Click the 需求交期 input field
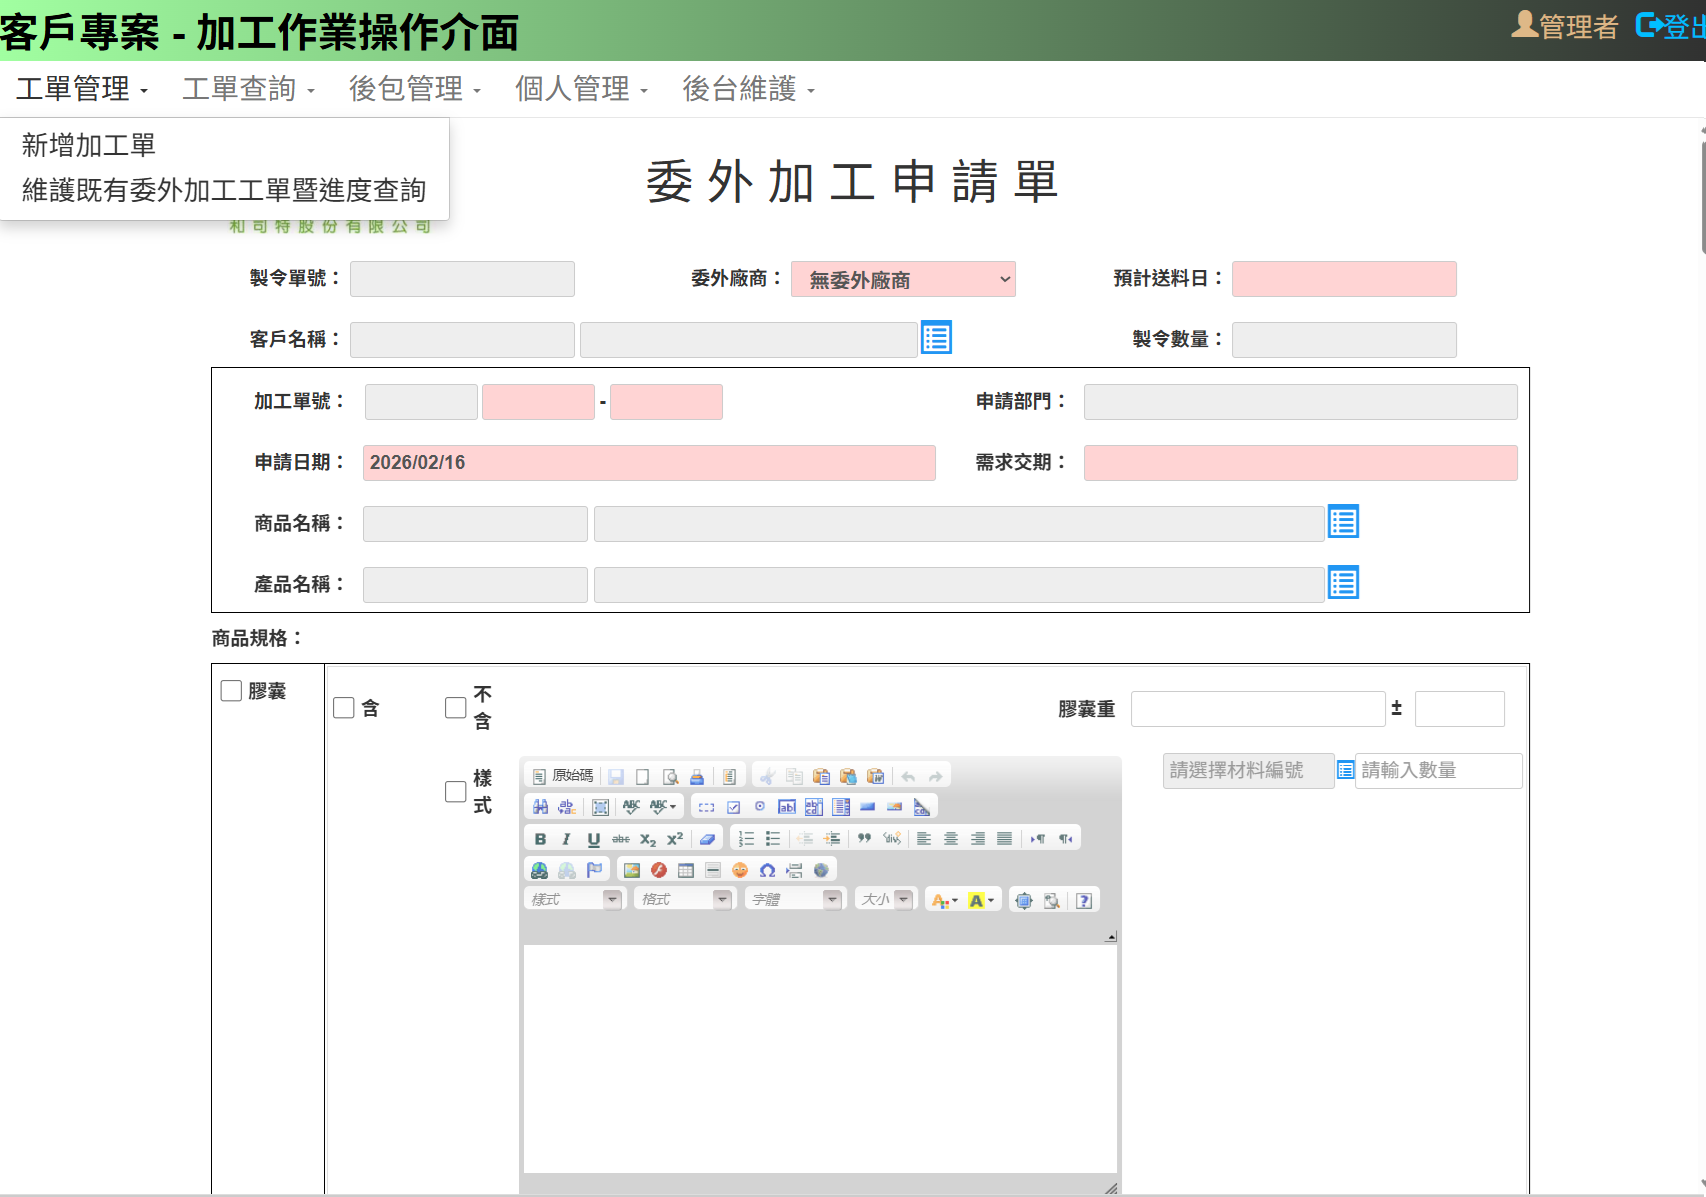 [x=1300, y=463]
